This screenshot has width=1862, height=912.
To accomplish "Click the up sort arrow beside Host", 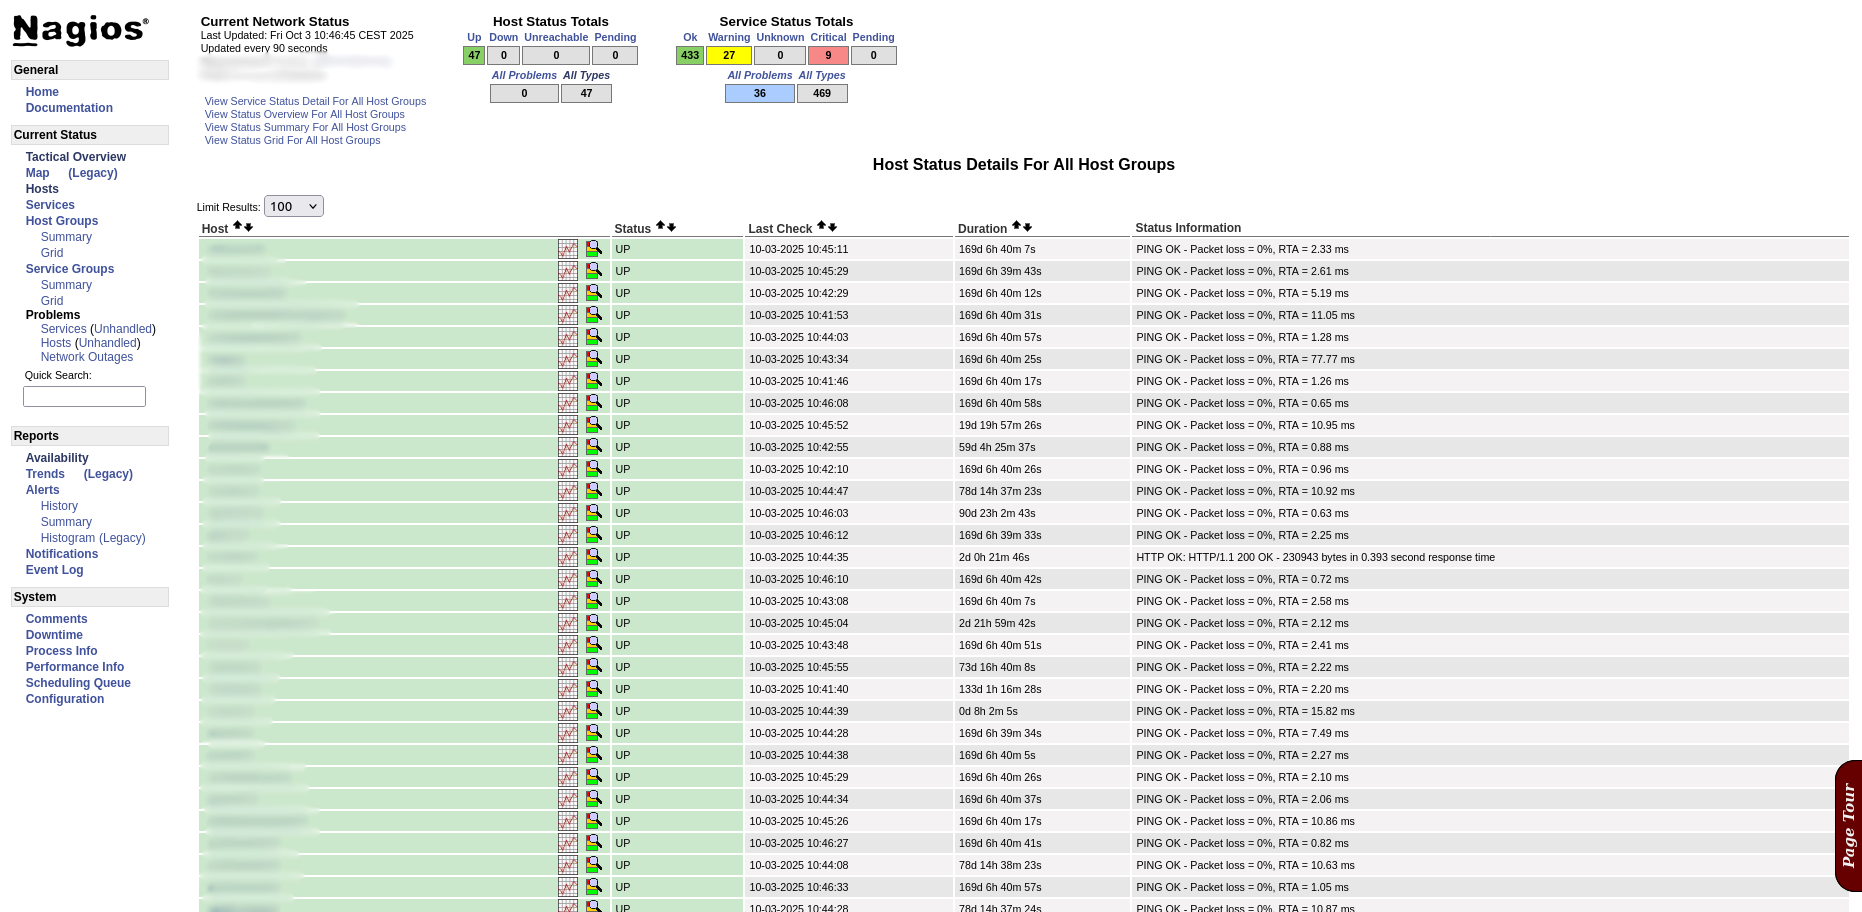I will coord(238,227).
